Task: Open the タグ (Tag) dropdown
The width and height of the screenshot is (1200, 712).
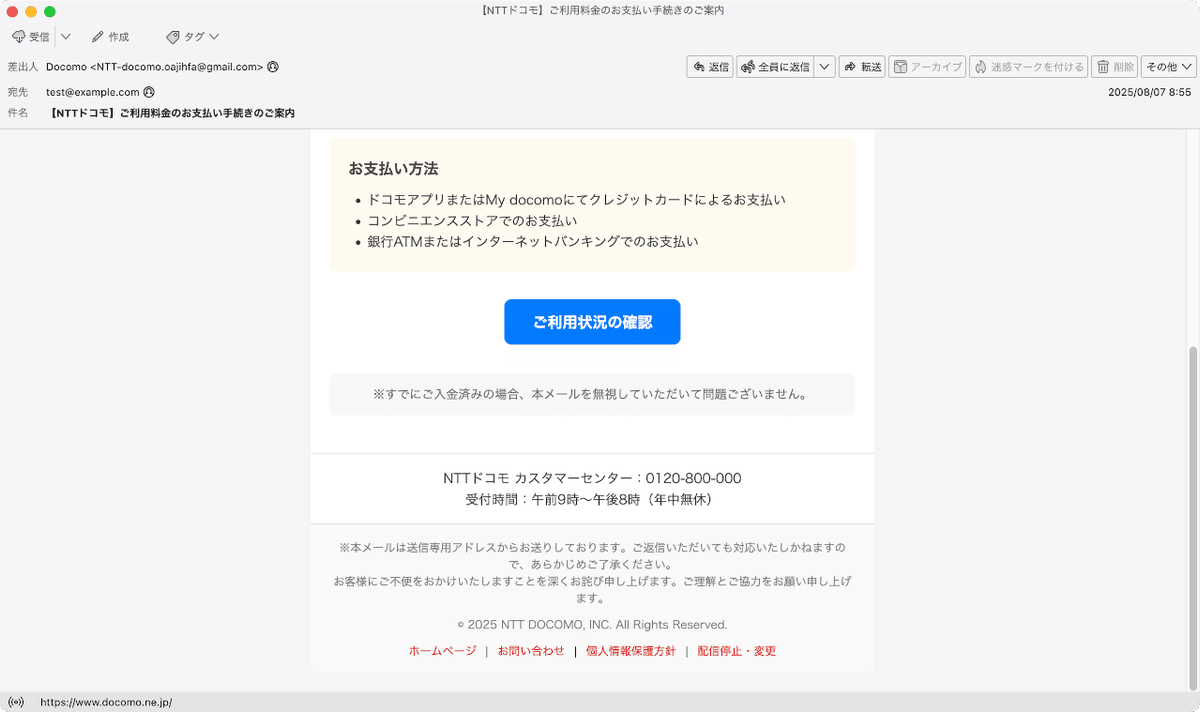Action: [193, 37]
